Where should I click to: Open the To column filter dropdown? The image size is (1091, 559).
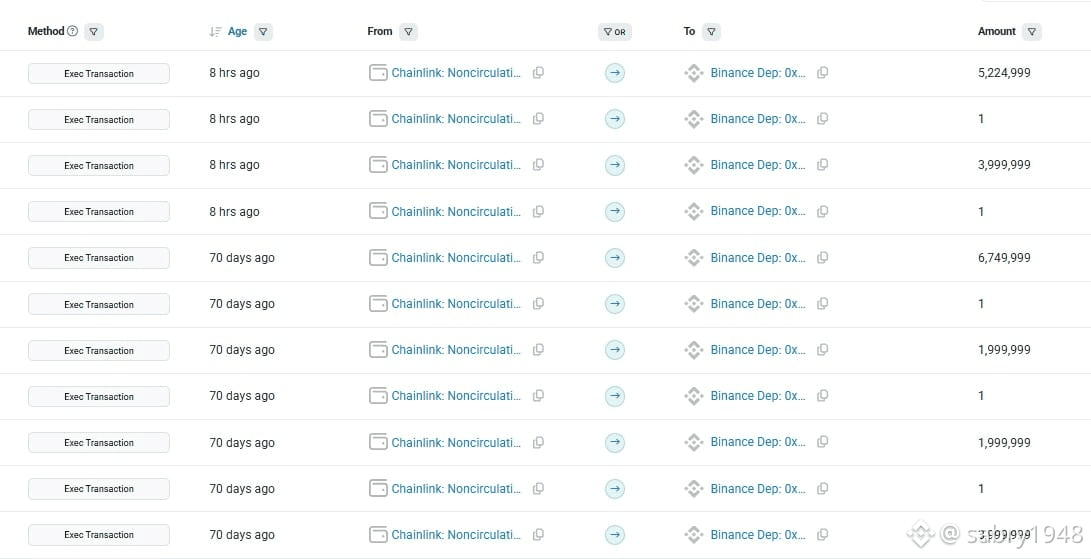click(711, 32)
